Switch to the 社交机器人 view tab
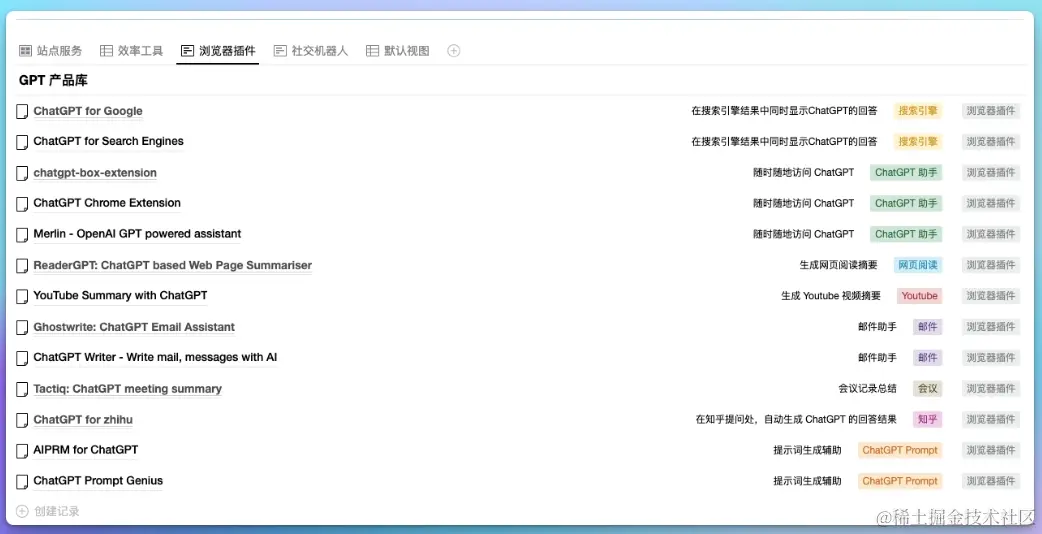Viewport: 1042px width, 534px height. (x=311, y=50)
